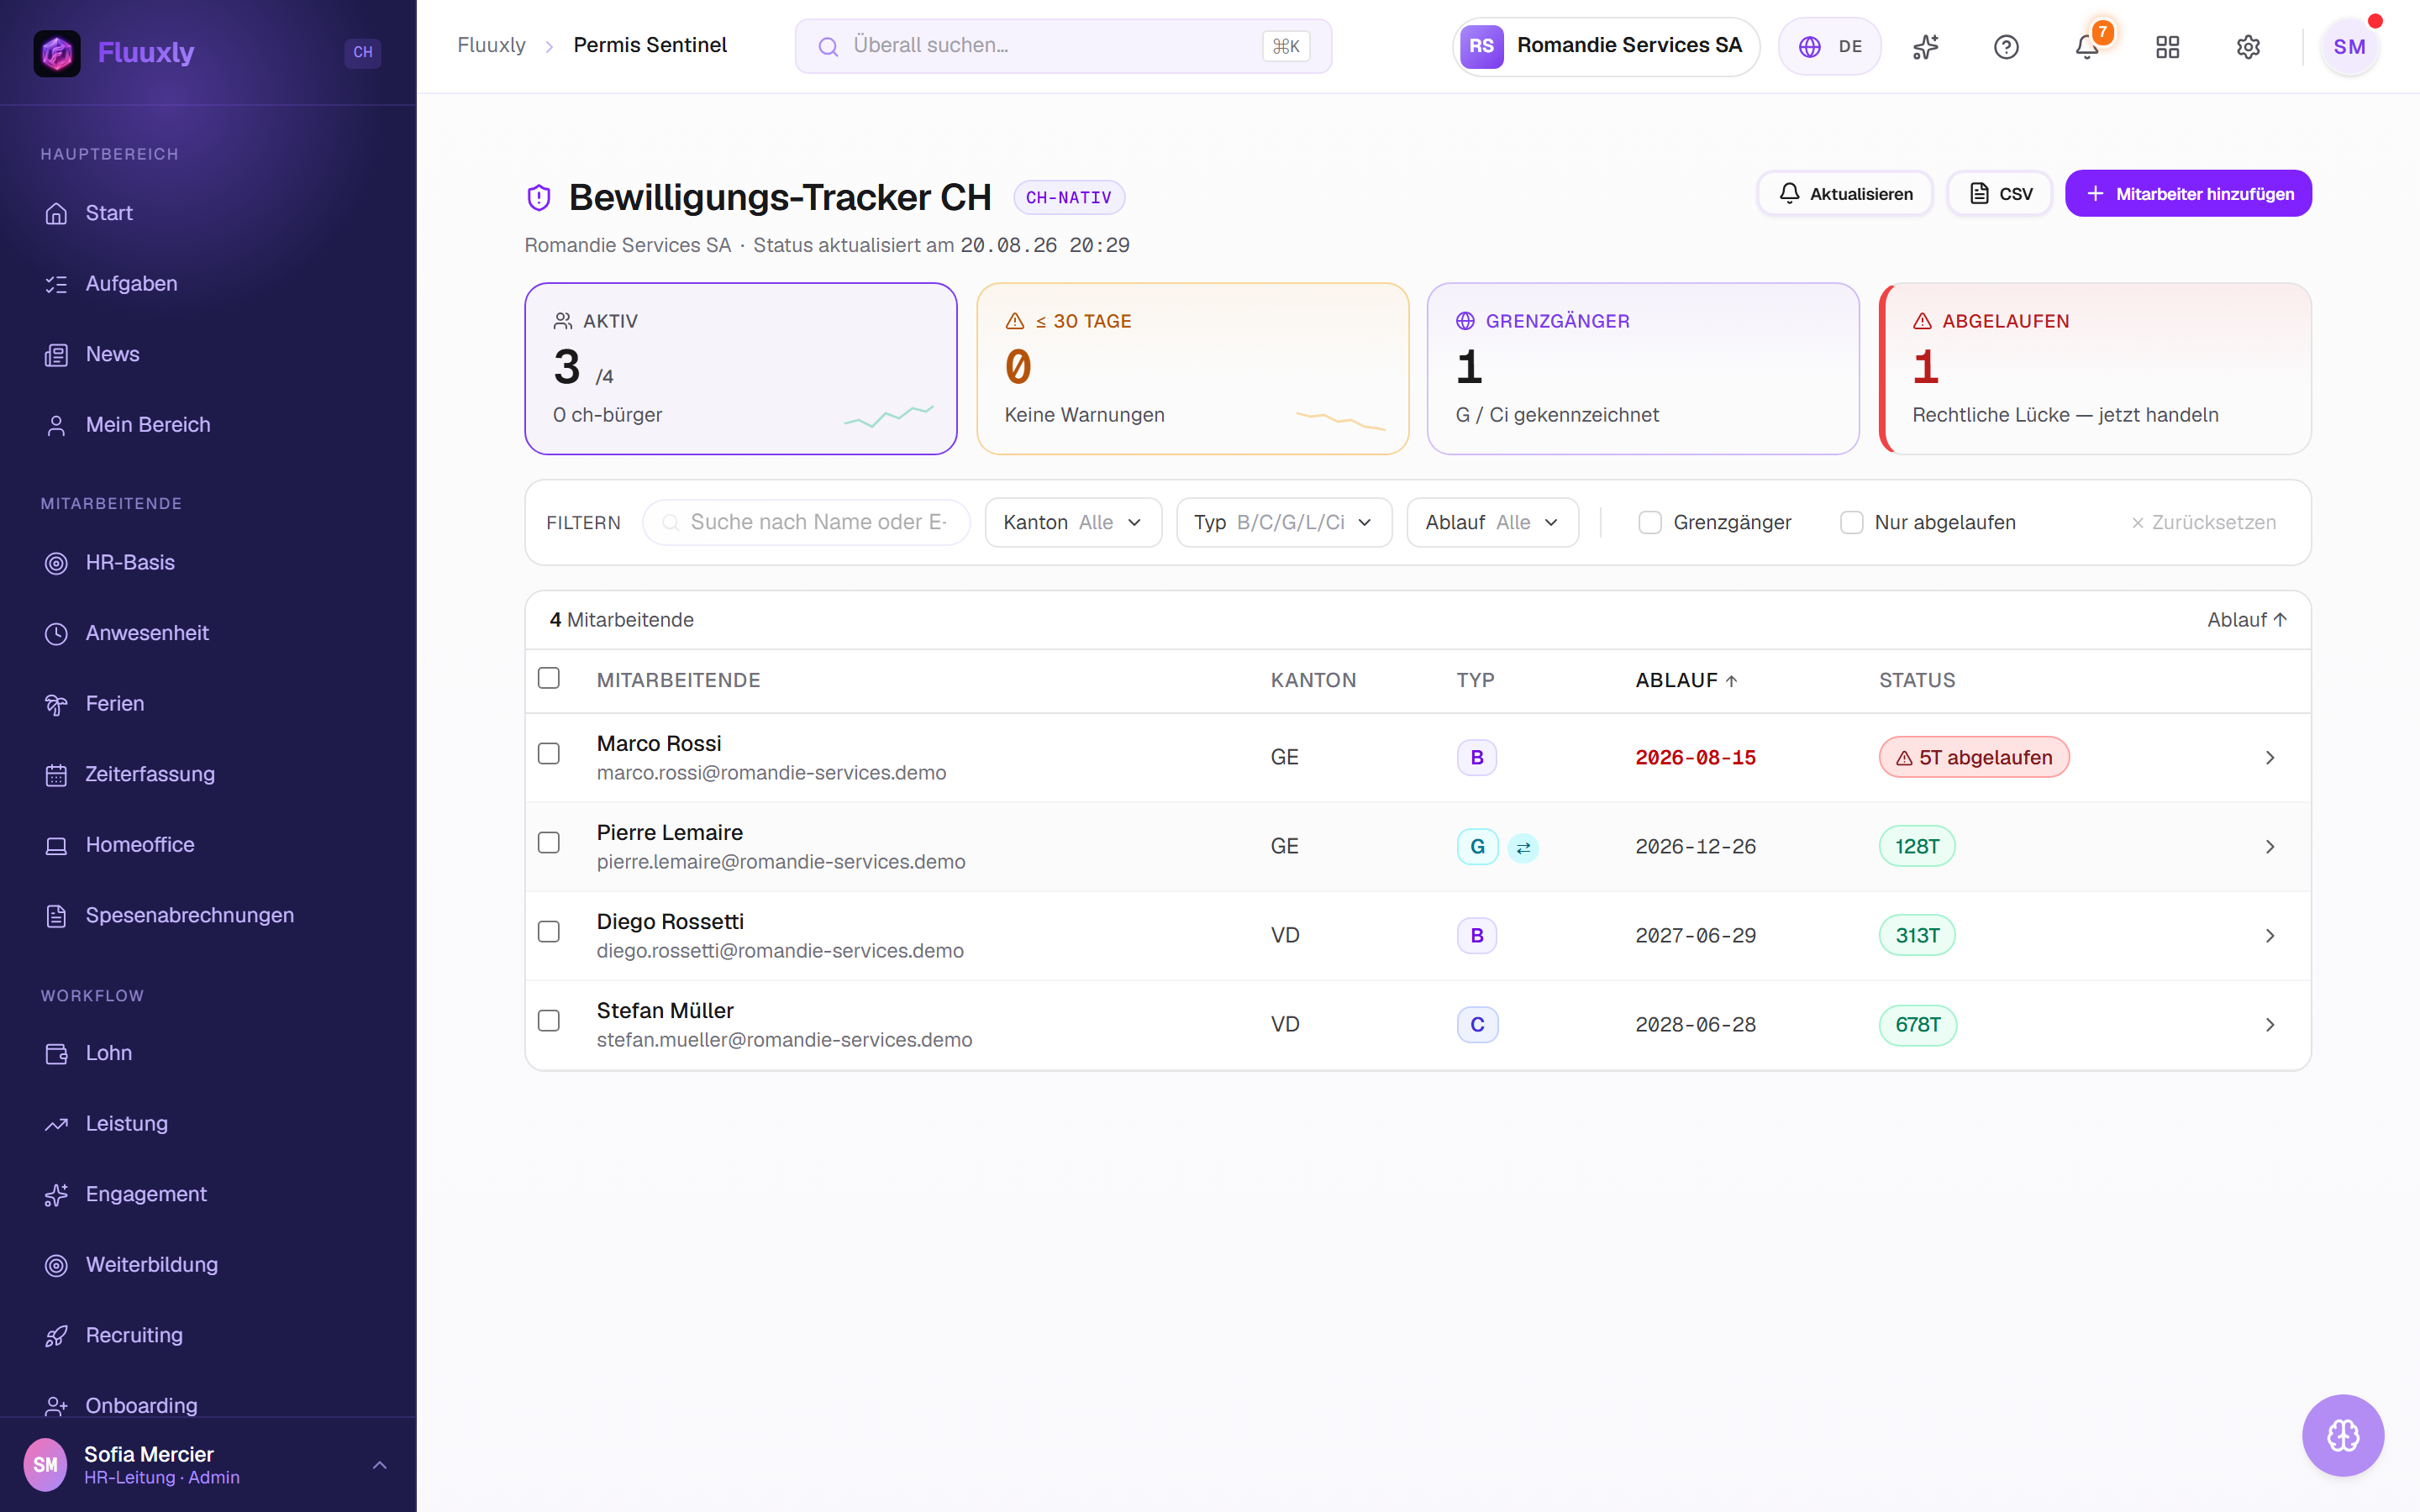This screenshot has width=2420, height=1512.
Task: Click Zurücksetzen to reset filters
Action: point(2203,522)
